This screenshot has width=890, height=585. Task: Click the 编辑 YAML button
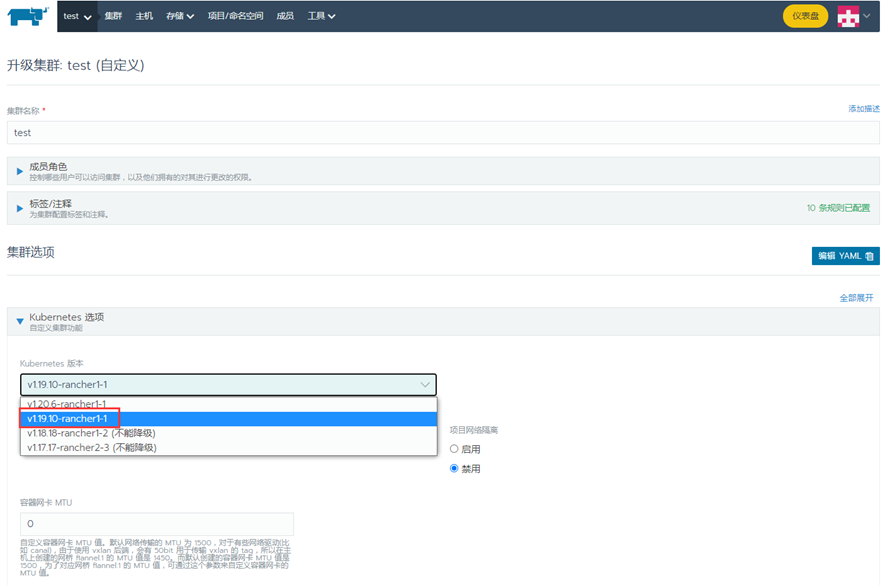point(845,256)
